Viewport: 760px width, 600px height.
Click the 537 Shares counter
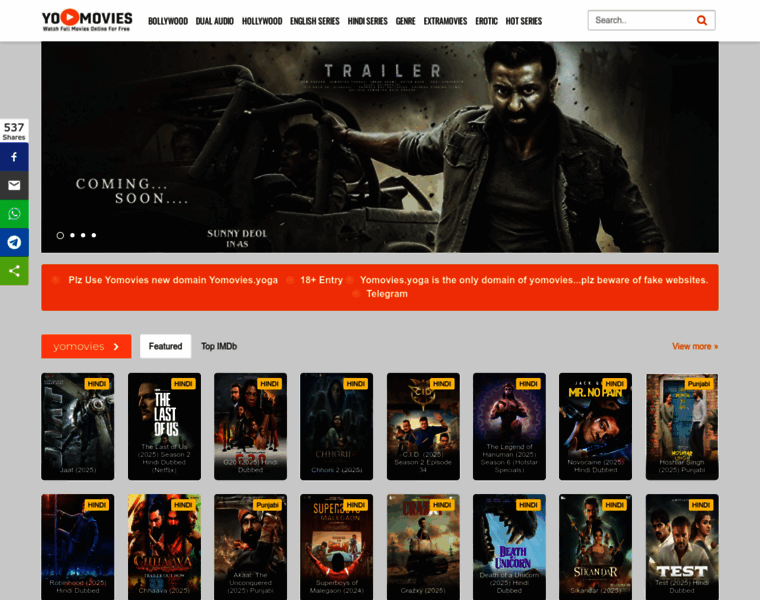14,131
